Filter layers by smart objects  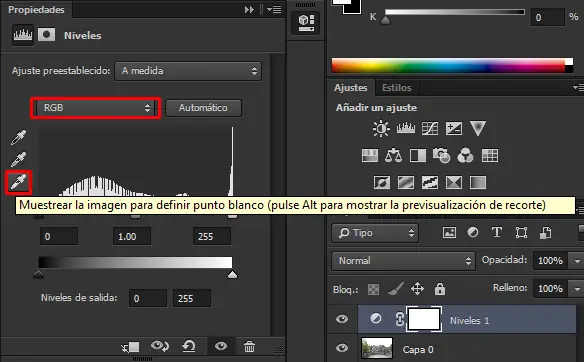pos(546,233)
